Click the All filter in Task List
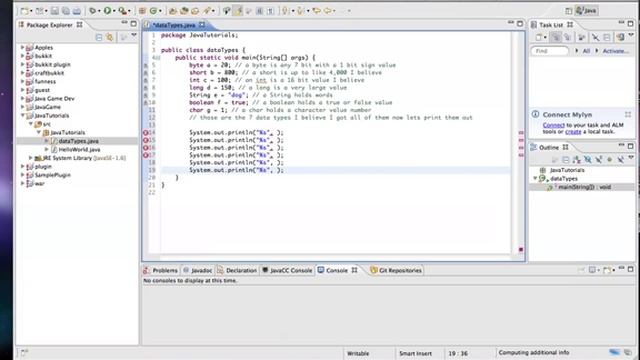 pos(586,51)
